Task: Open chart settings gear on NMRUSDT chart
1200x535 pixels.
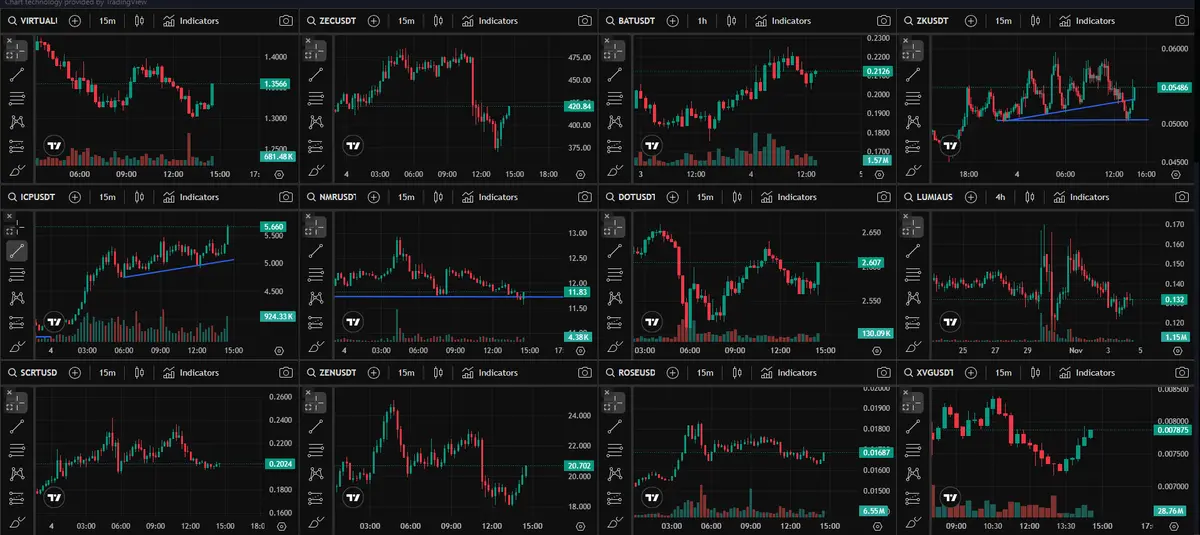Action: 578,351
